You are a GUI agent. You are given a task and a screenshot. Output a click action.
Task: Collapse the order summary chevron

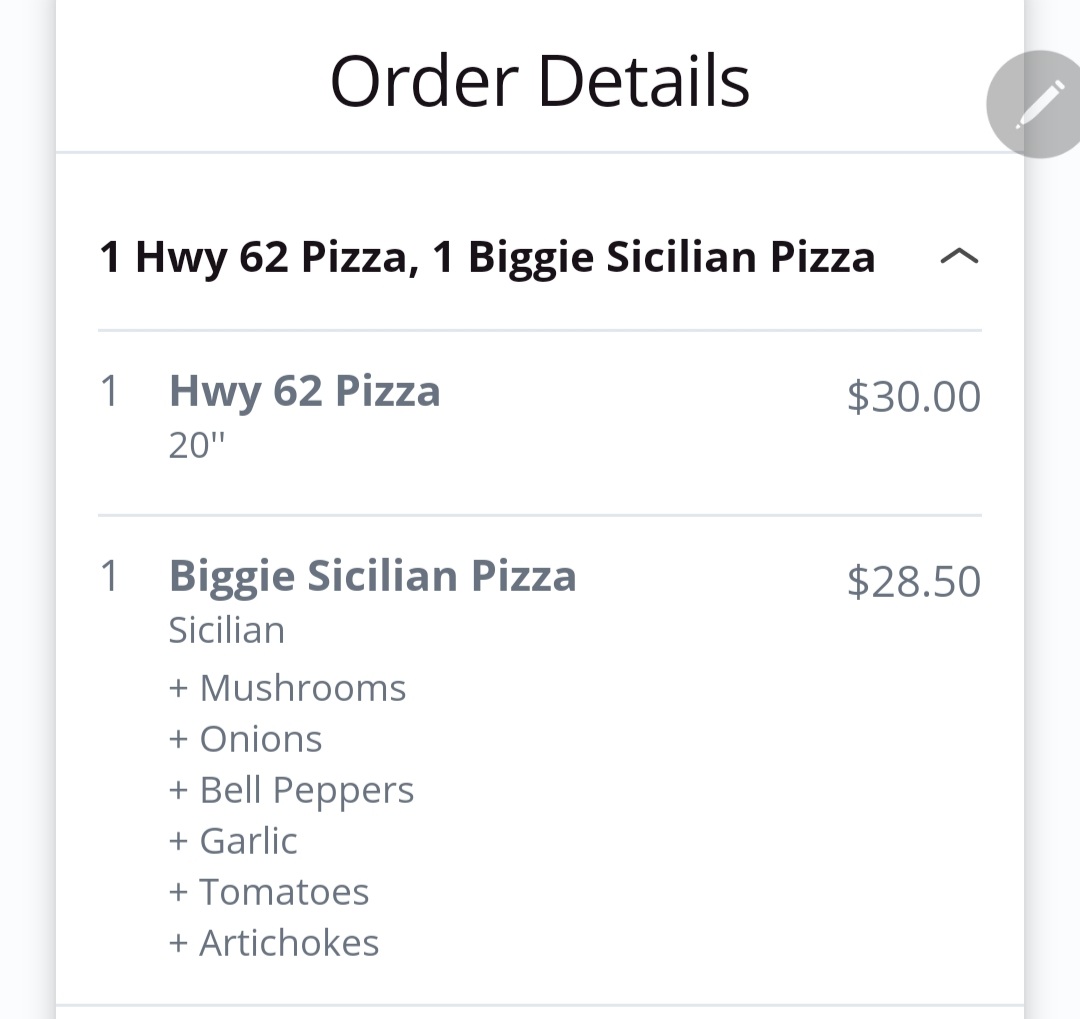959,257
